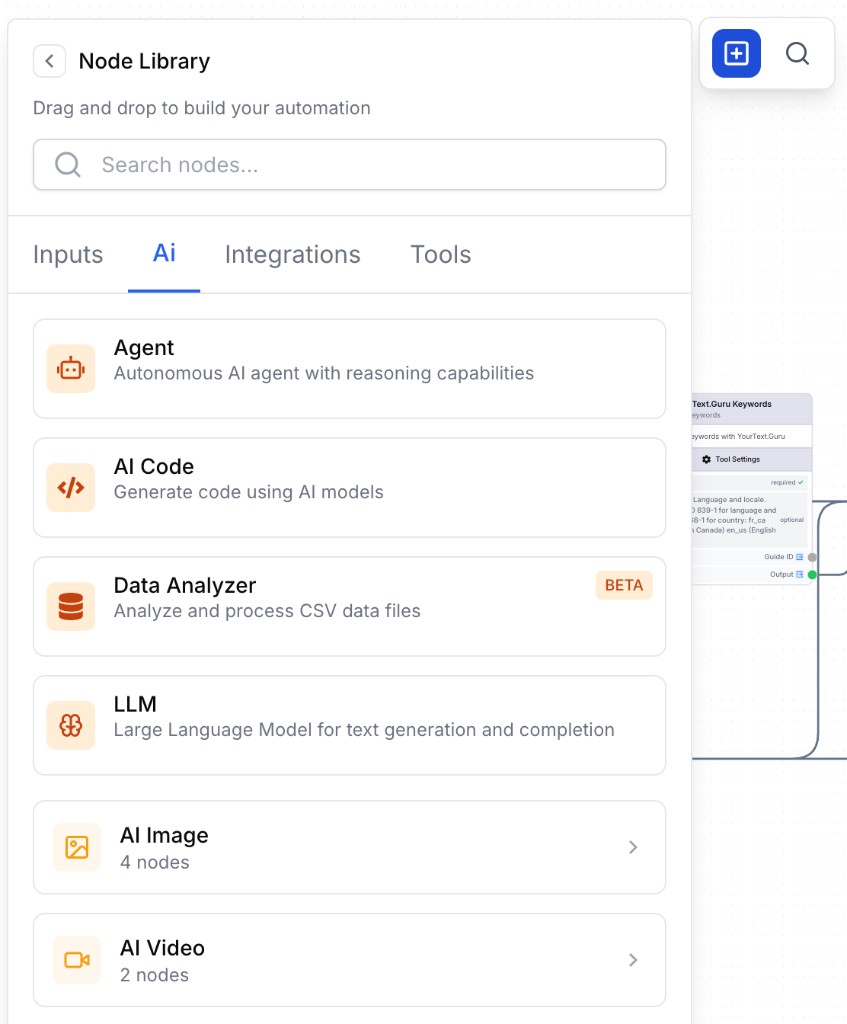Click 'Generate code using AI models' description
The width and height of the screenshot is (847, 1024).
tap(249, 492)
